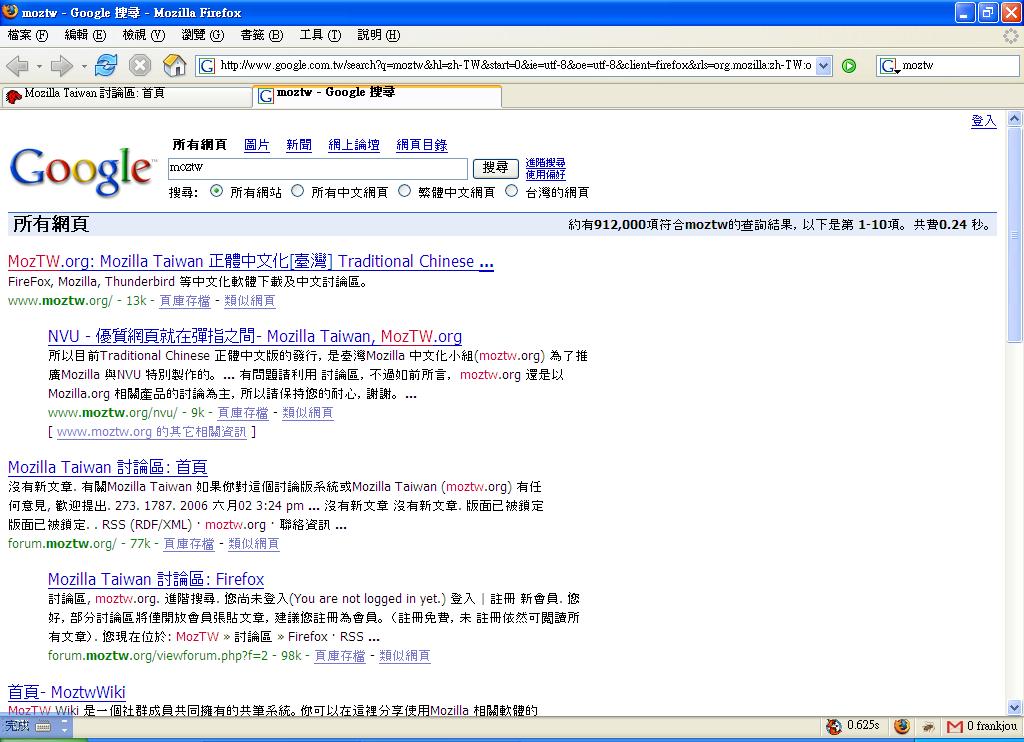Click the vertical scrollbar down arrow

coord(1015,707)
